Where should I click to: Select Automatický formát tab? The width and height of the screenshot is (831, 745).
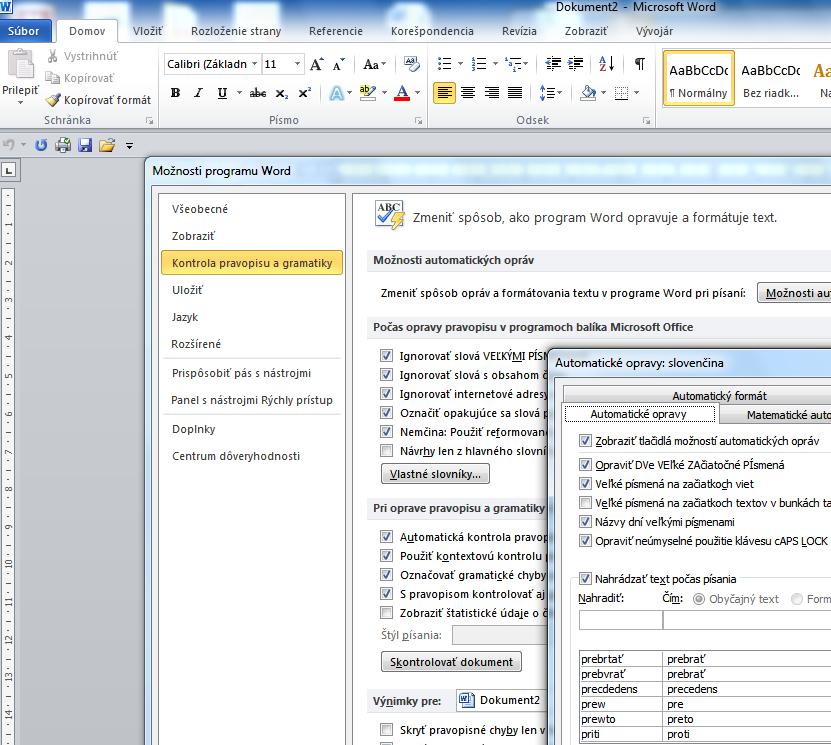click(719, 396)
